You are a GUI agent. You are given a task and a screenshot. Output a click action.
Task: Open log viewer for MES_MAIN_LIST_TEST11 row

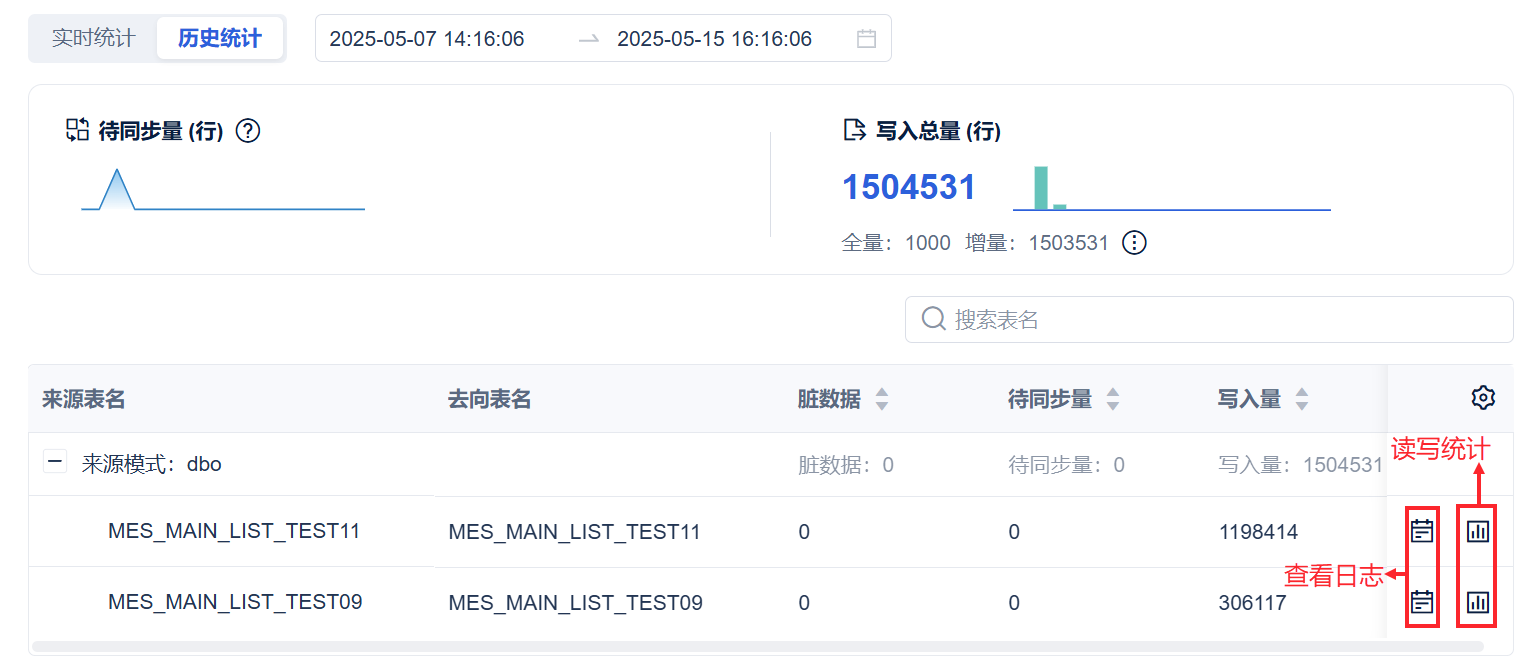coord(1422,530)
